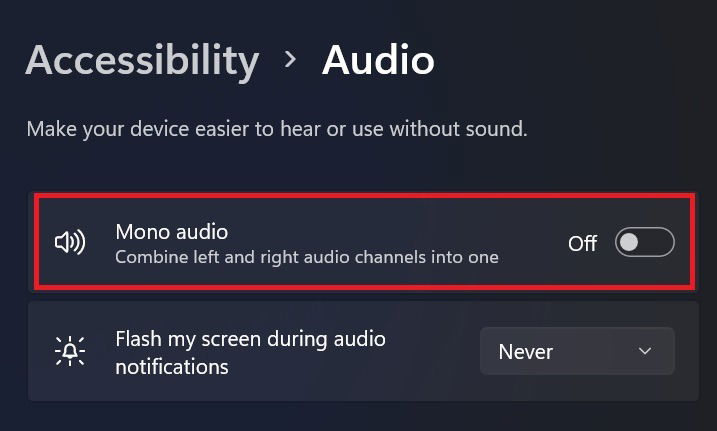Click the Flash my screen setting card

pyautogui.click(x=364, y=351)
